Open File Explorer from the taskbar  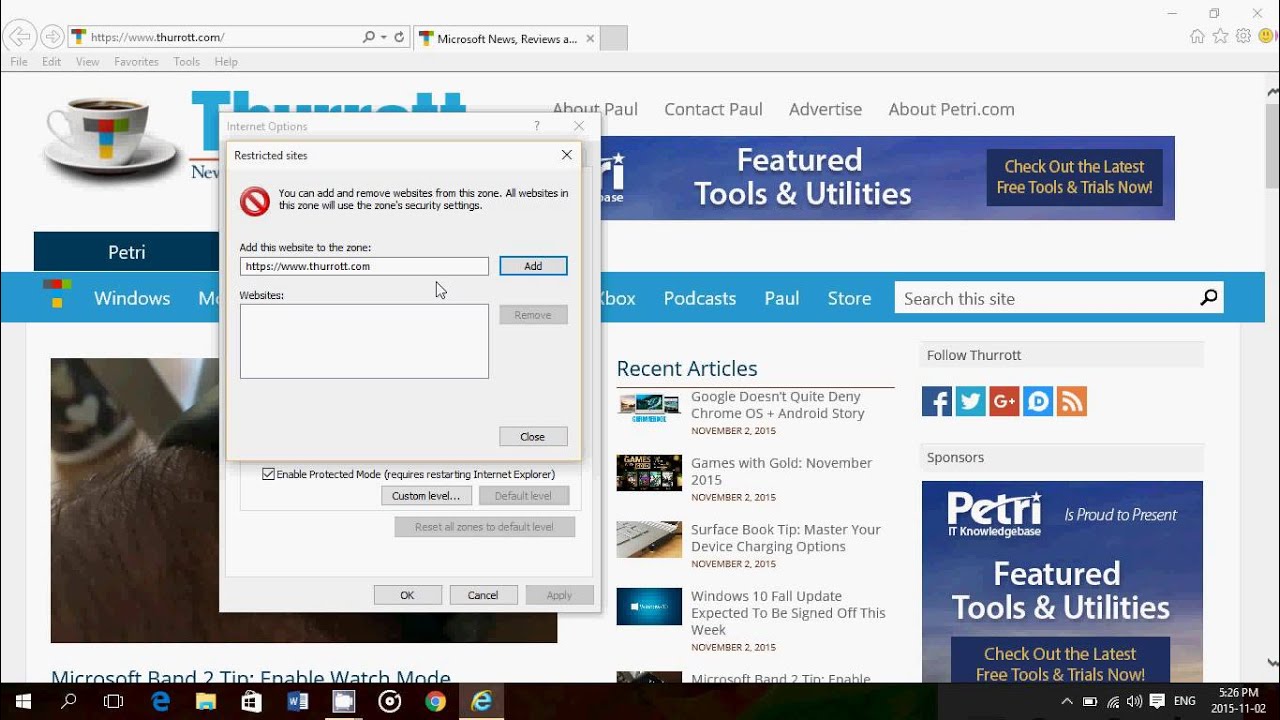pos(206,702)
